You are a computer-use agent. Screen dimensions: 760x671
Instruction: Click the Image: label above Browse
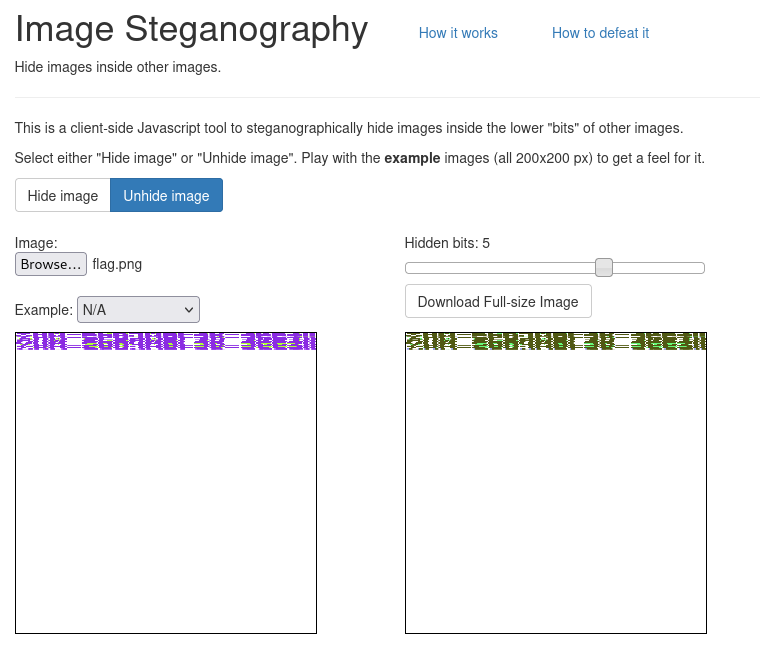36,243
